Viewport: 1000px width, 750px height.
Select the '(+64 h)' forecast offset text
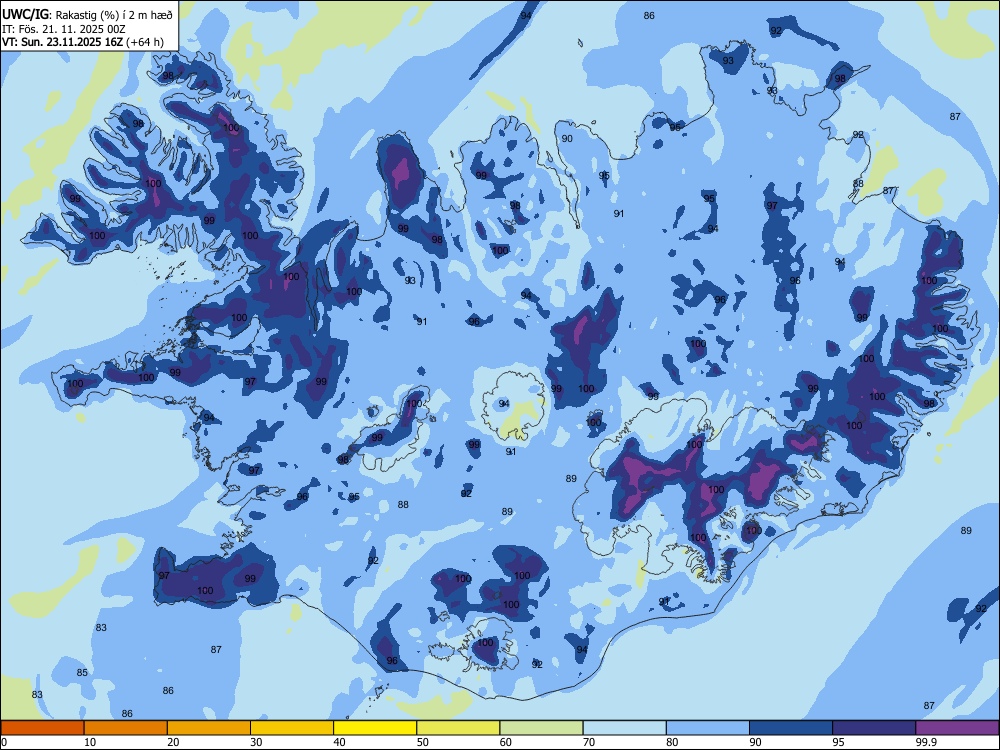coord(145,42)
